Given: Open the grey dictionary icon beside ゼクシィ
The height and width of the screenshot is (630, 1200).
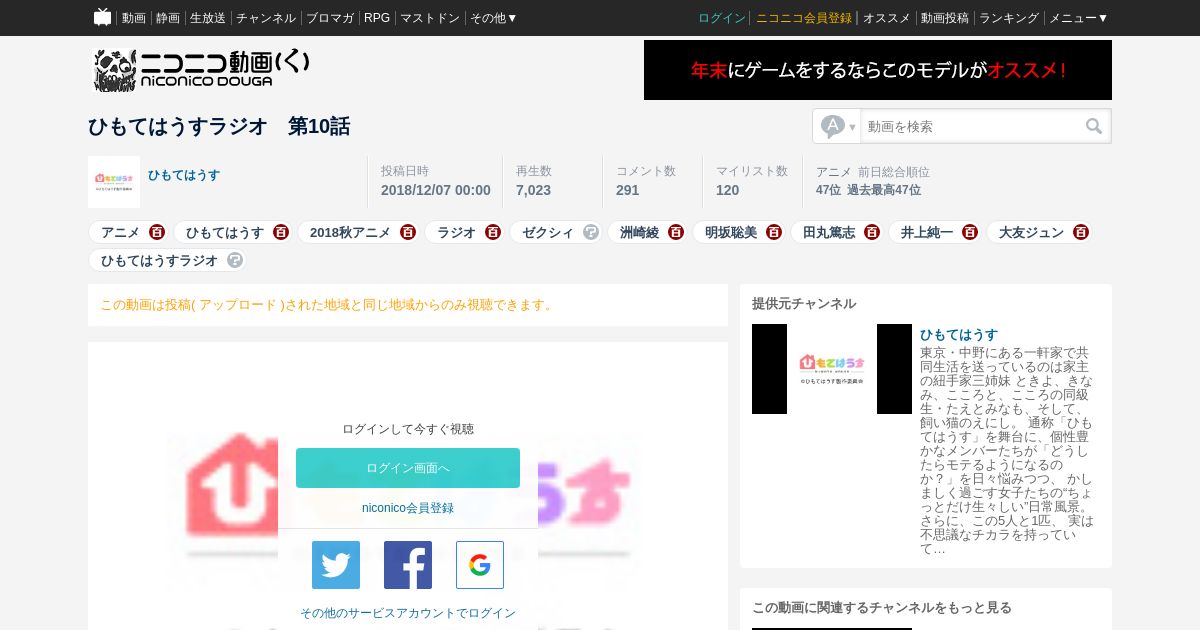Looking at the screenshot, I should pos(591,232).
